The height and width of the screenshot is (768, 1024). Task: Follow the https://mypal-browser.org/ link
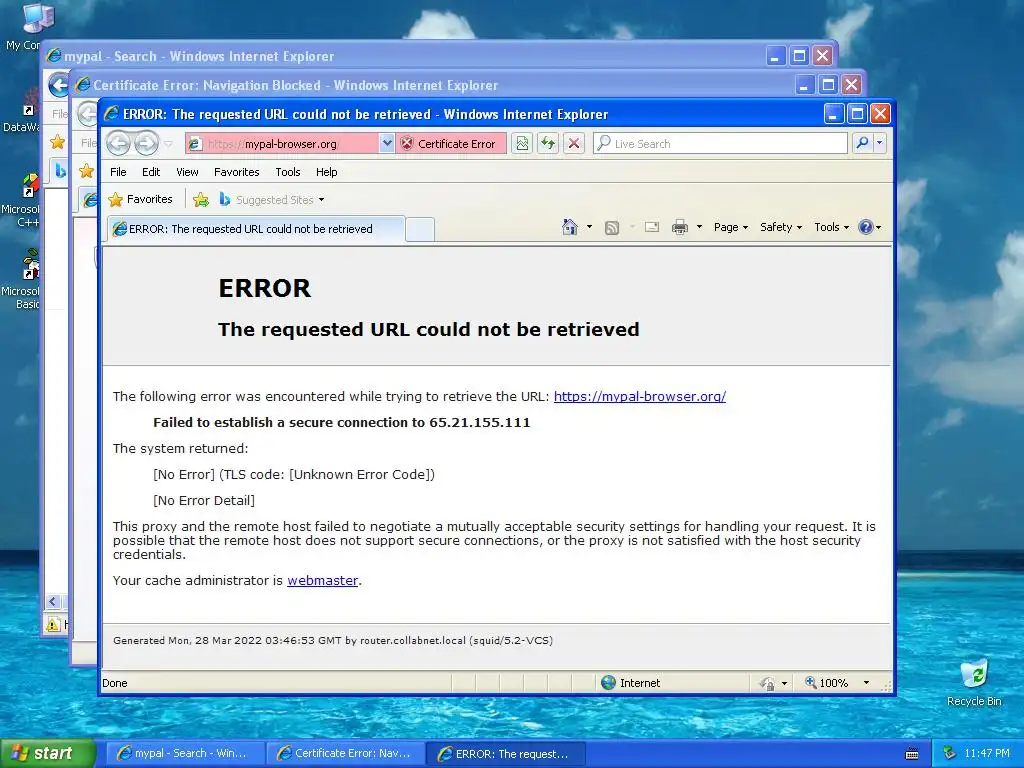coord(640,396)
